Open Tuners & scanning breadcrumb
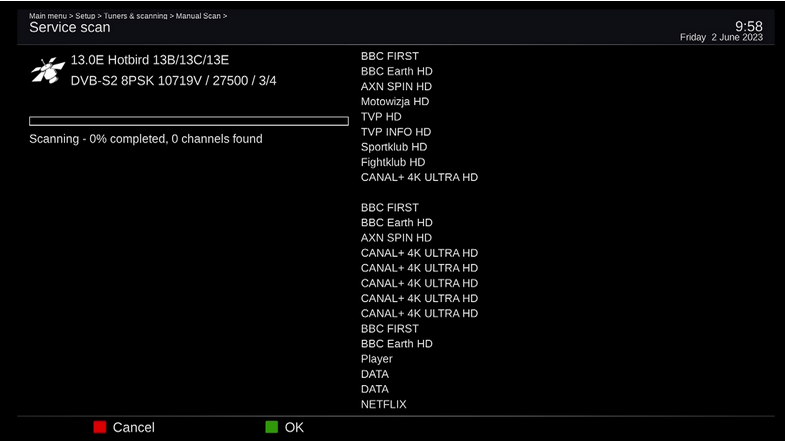This screenshot has height=441, width=785. 135,16
